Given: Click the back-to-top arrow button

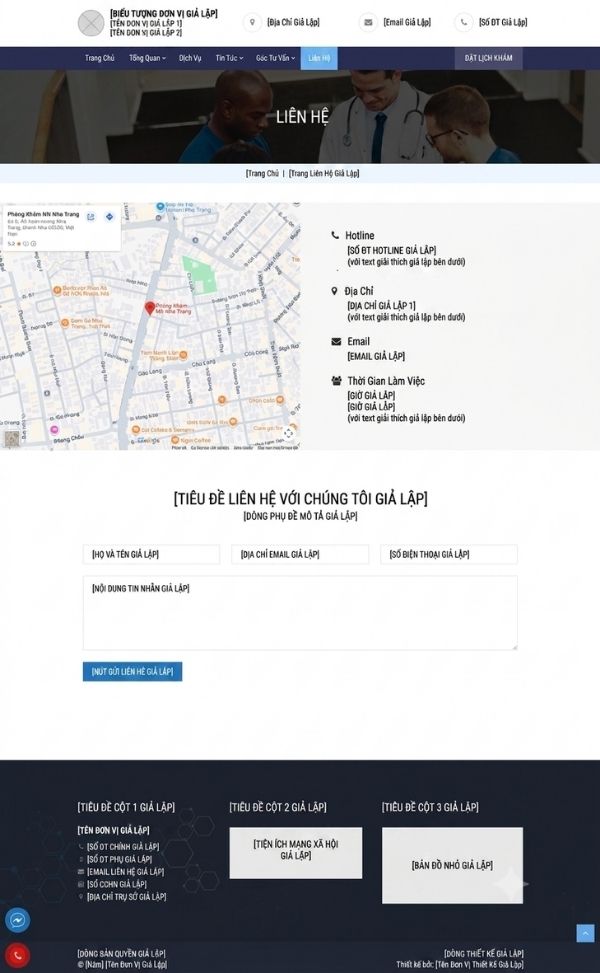Looking at the screenshot, I should [584, 933].
